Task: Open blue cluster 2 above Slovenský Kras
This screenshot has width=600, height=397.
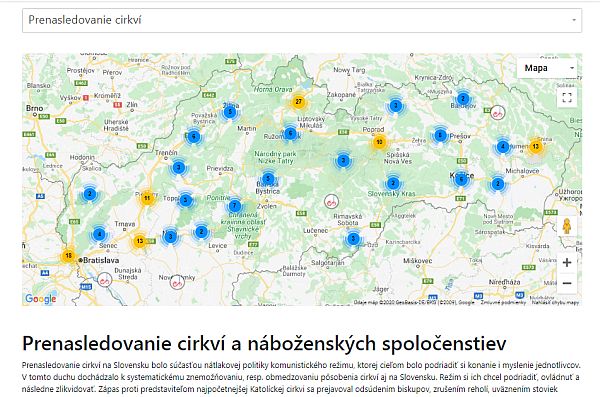Action: point(393,183)
